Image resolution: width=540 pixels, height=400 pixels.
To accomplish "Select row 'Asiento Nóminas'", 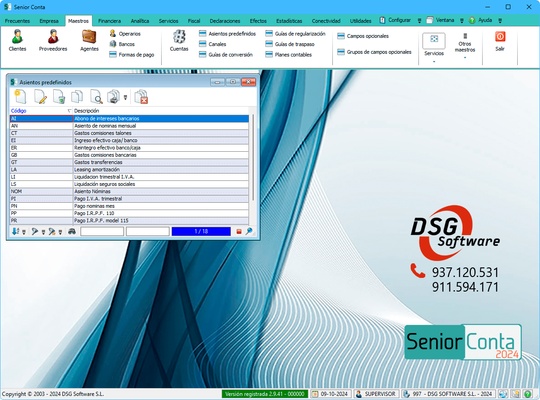I will 129,191.
